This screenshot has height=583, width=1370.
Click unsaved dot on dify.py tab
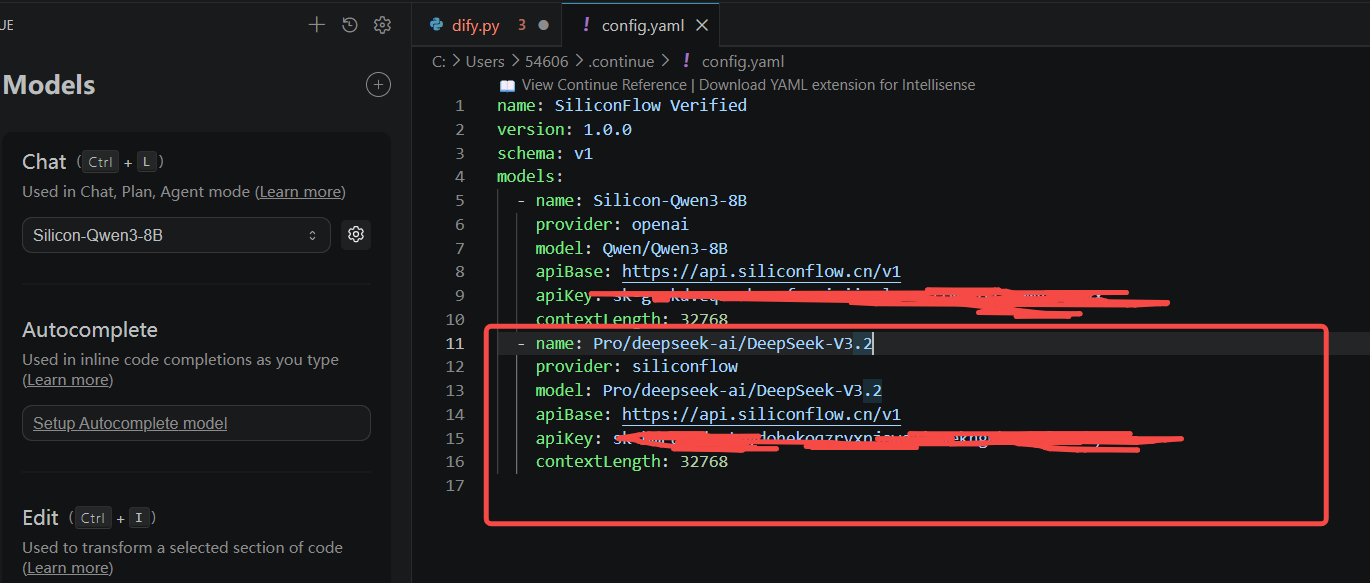tap(543, 25)
